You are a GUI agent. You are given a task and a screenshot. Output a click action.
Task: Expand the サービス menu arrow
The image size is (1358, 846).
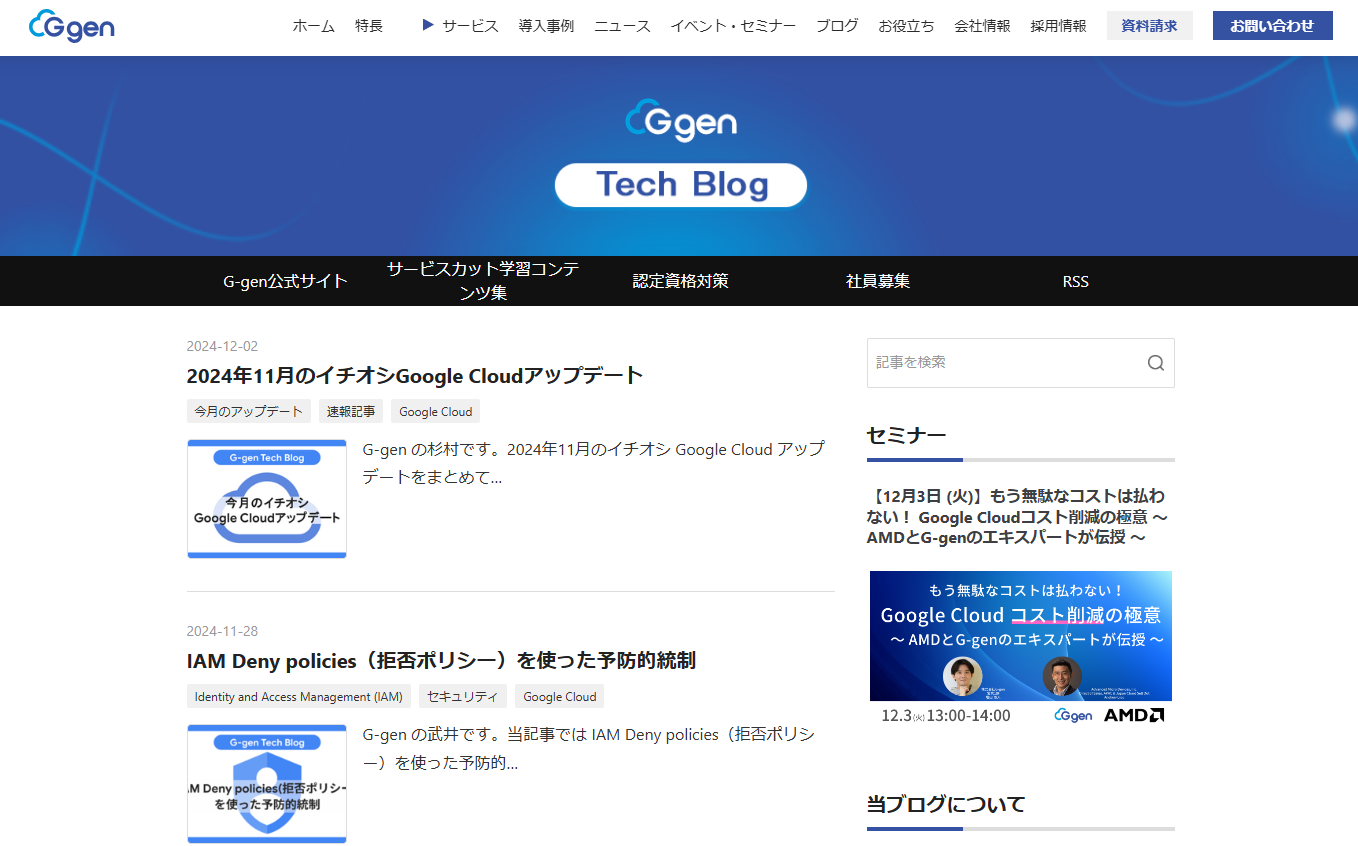[x=428, y=26]
